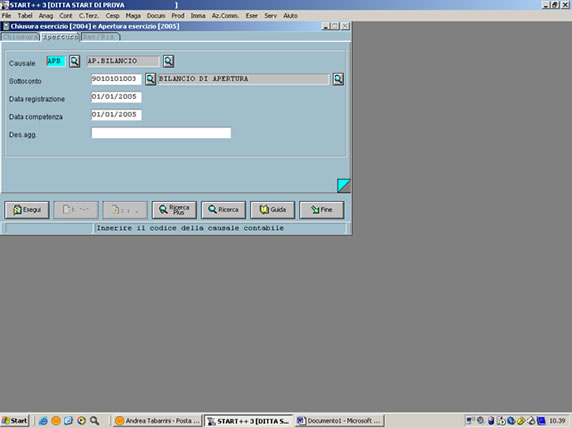Click the Fine button to exit

[x=321, y=210]
